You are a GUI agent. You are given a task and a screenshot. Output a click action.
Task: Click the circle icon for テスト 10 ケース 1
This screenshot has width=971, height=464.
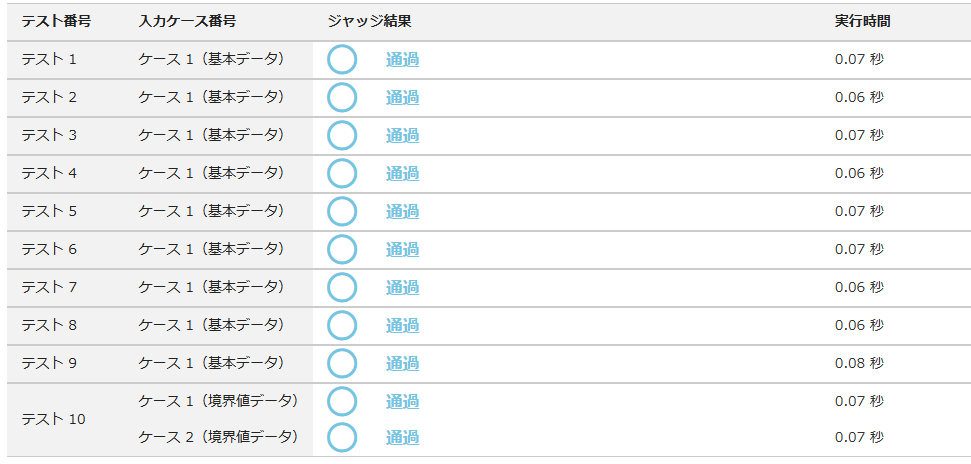(342, 402)
